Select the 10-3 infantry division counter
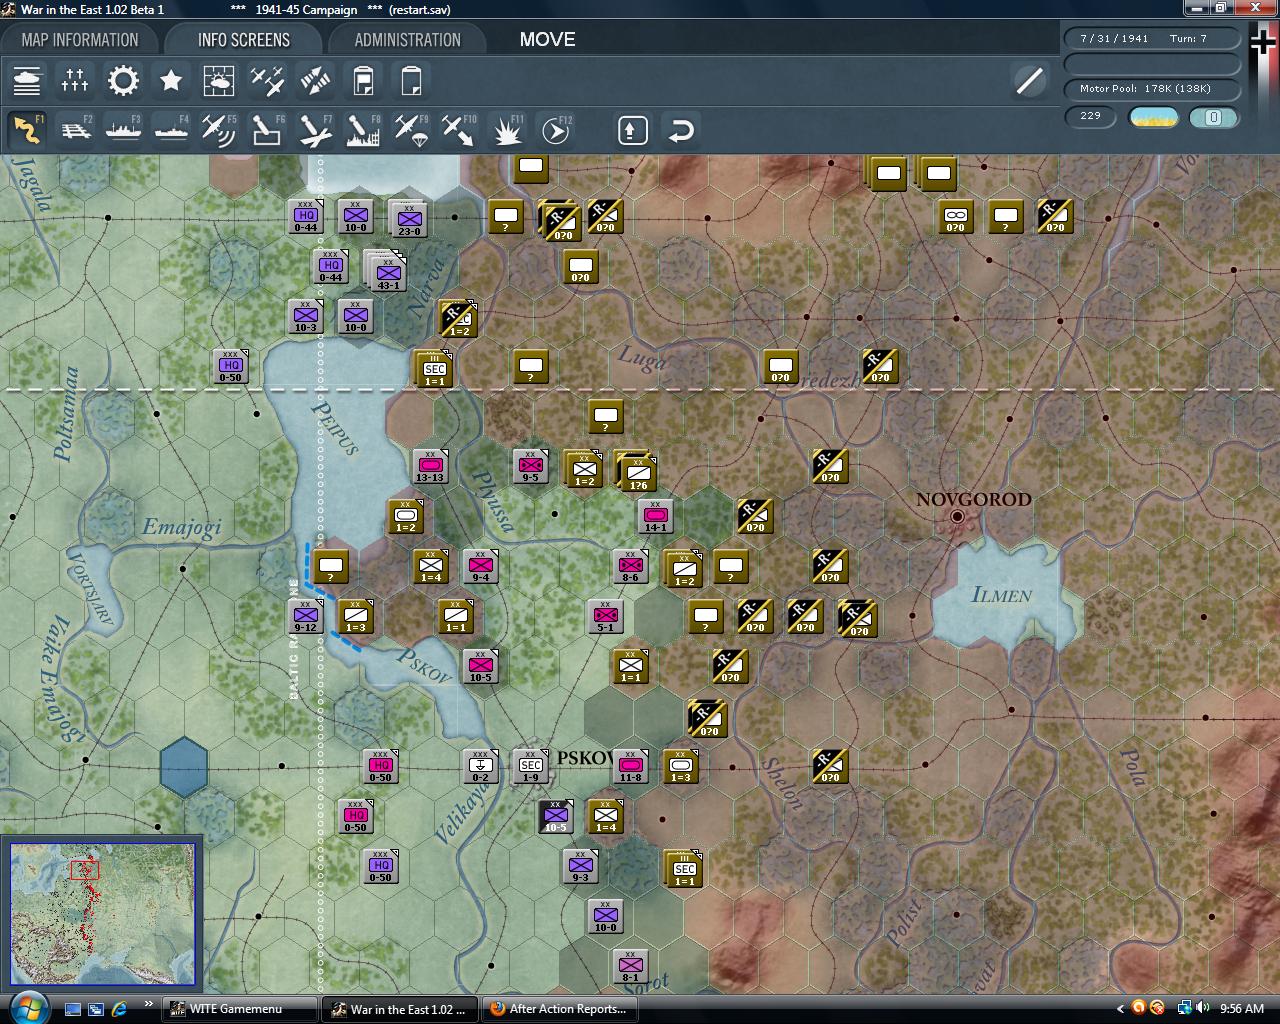 (x=305, y=315)
